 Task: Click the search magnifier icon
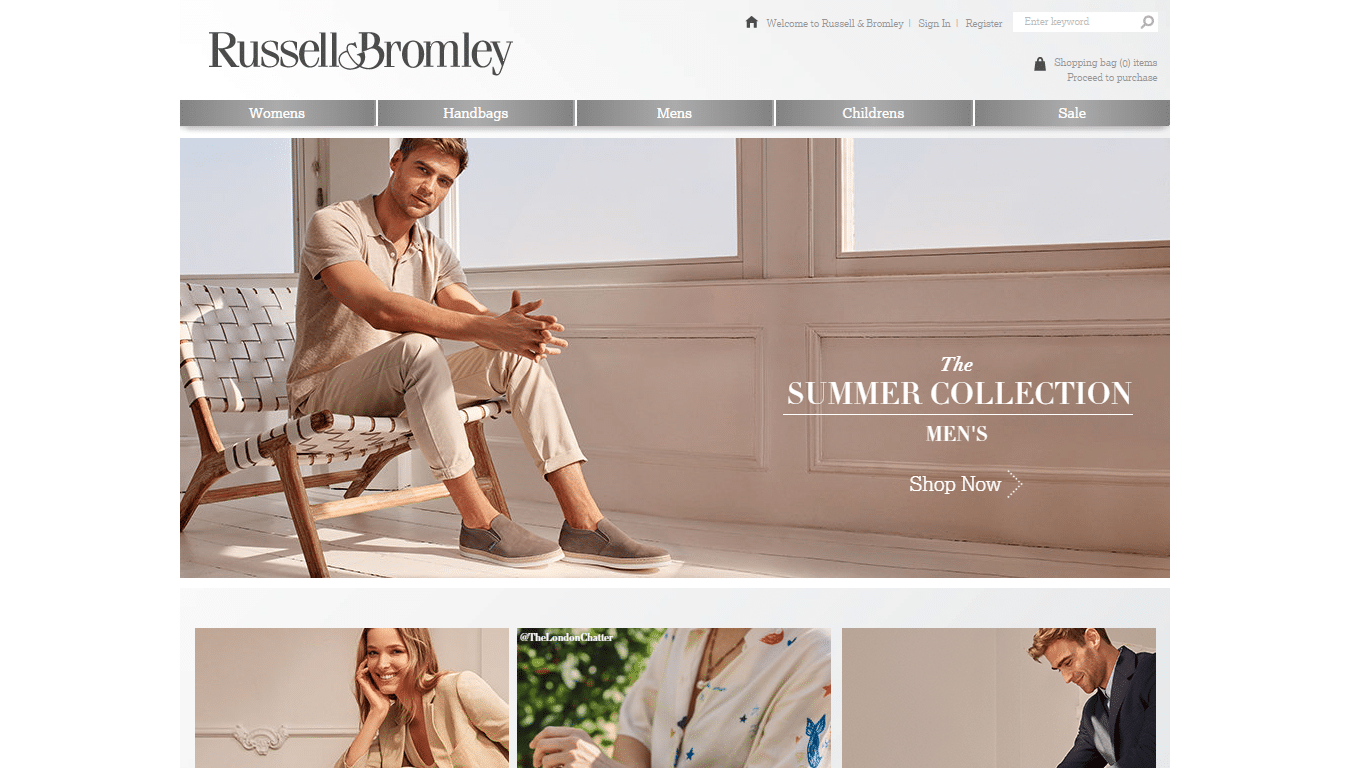(1147, 22)
